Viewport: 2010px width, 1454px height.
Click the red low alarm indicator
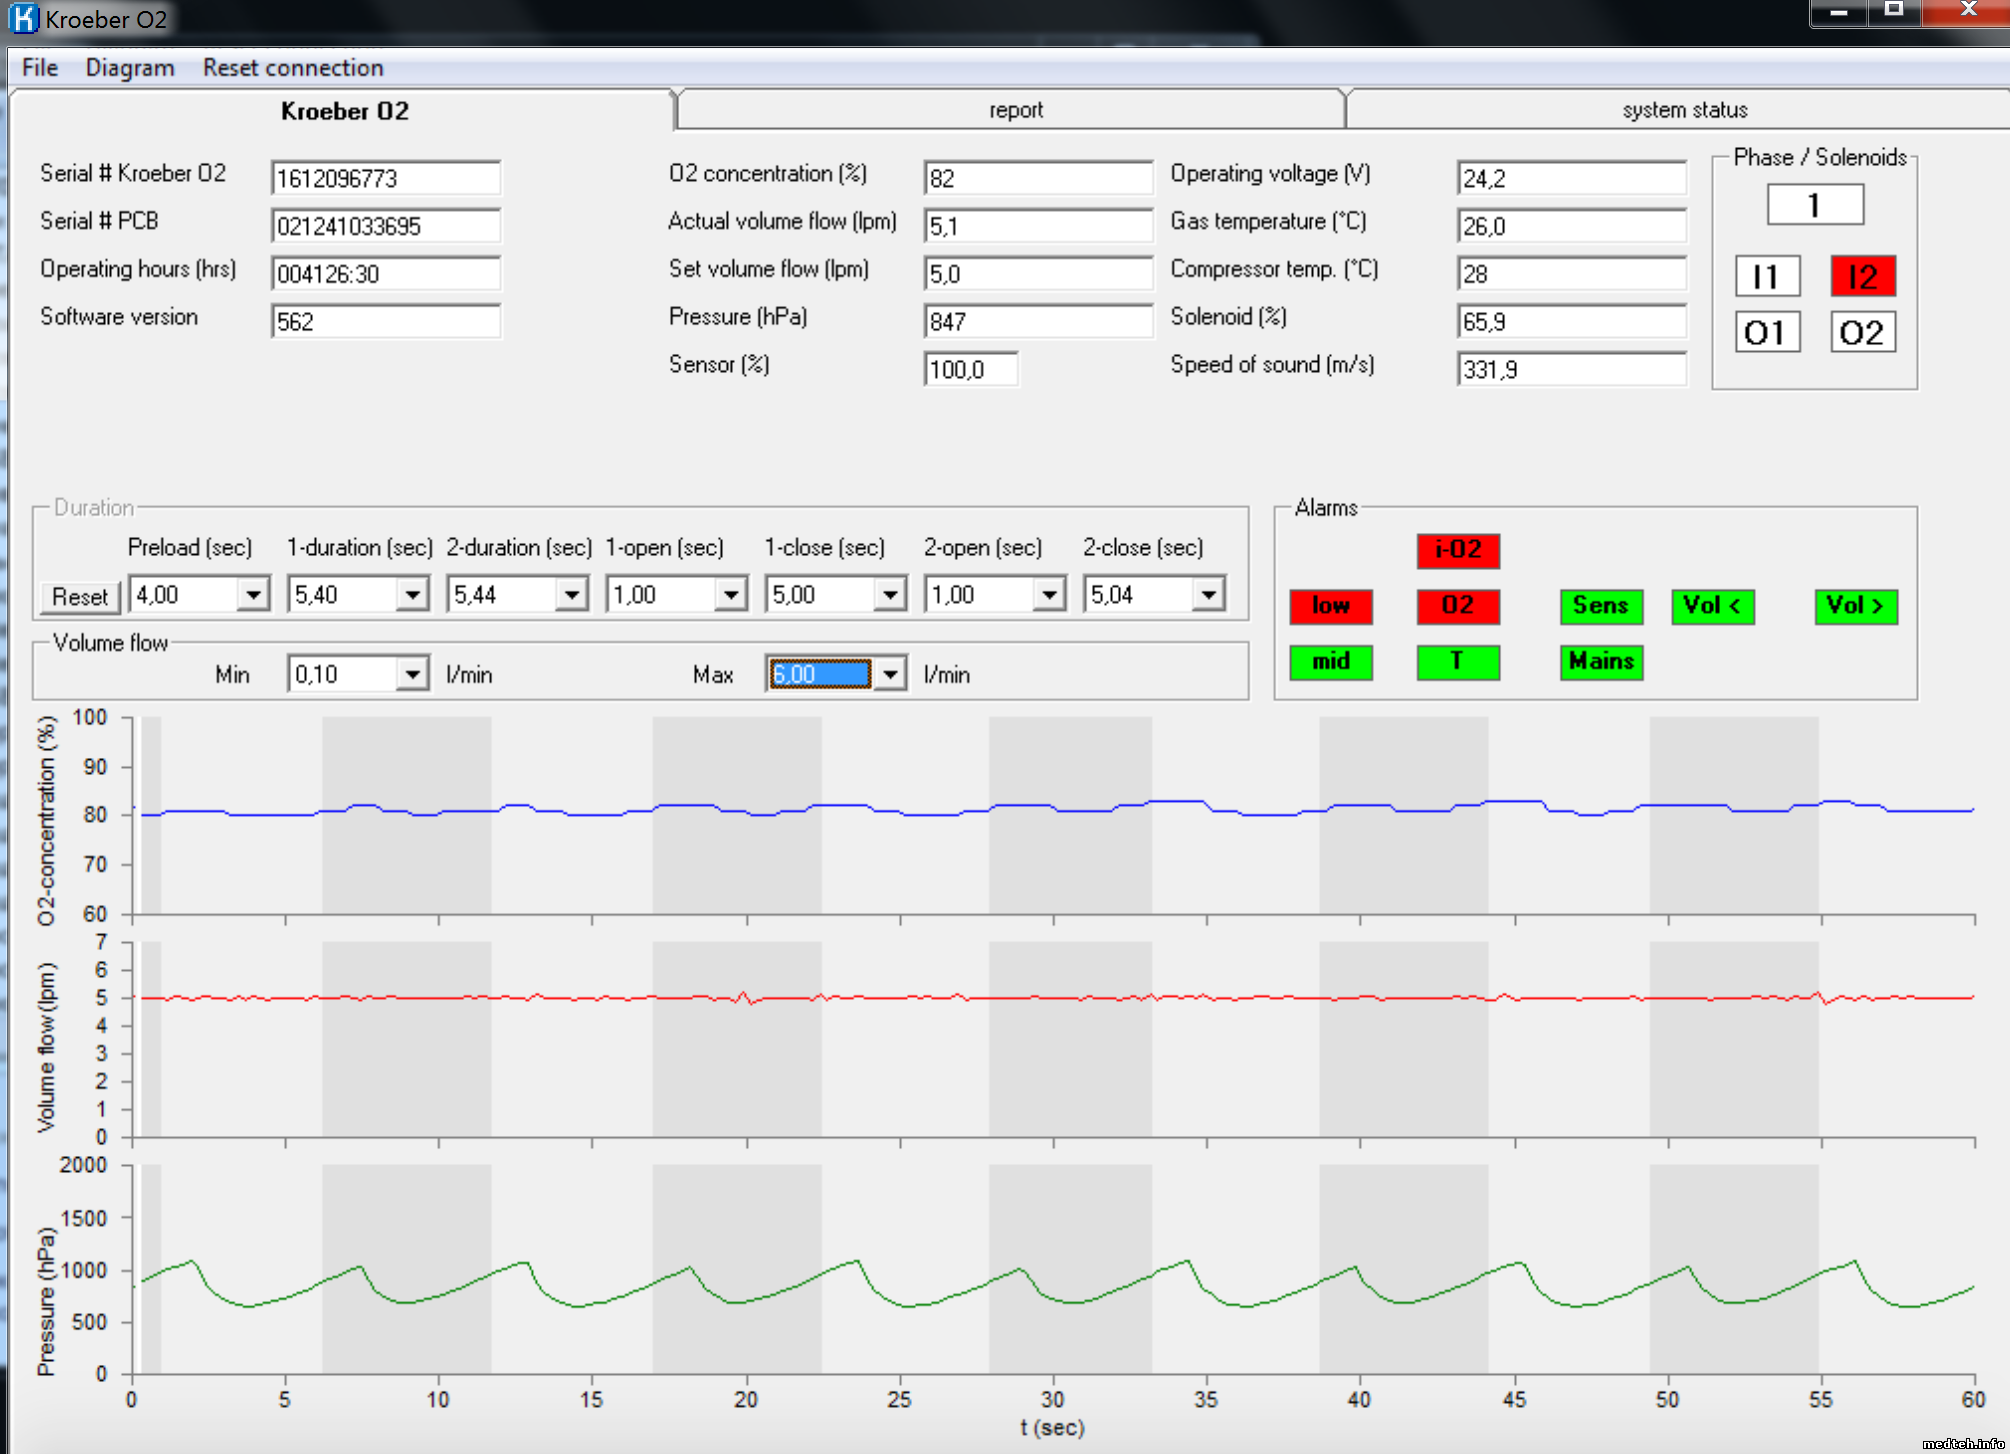[1330, 606]
